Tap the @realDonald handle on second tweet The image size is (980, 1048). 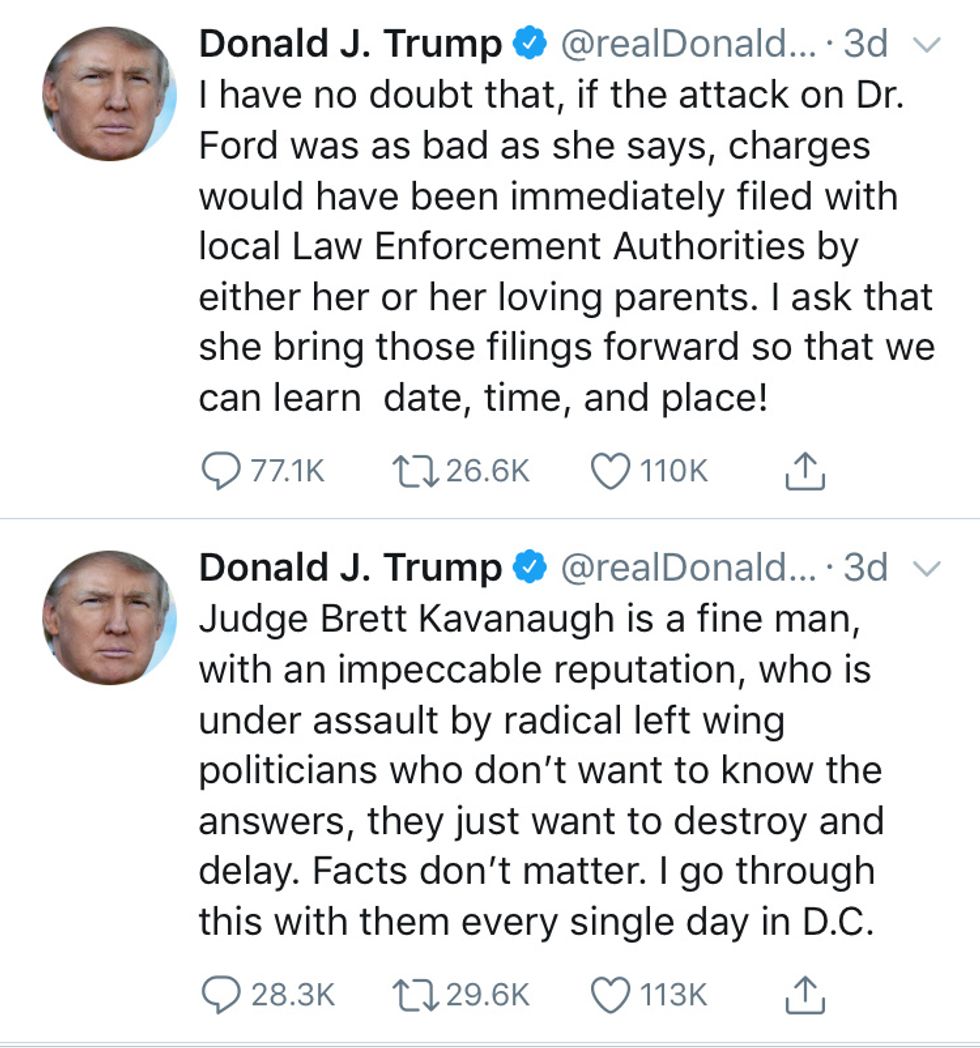690,568
